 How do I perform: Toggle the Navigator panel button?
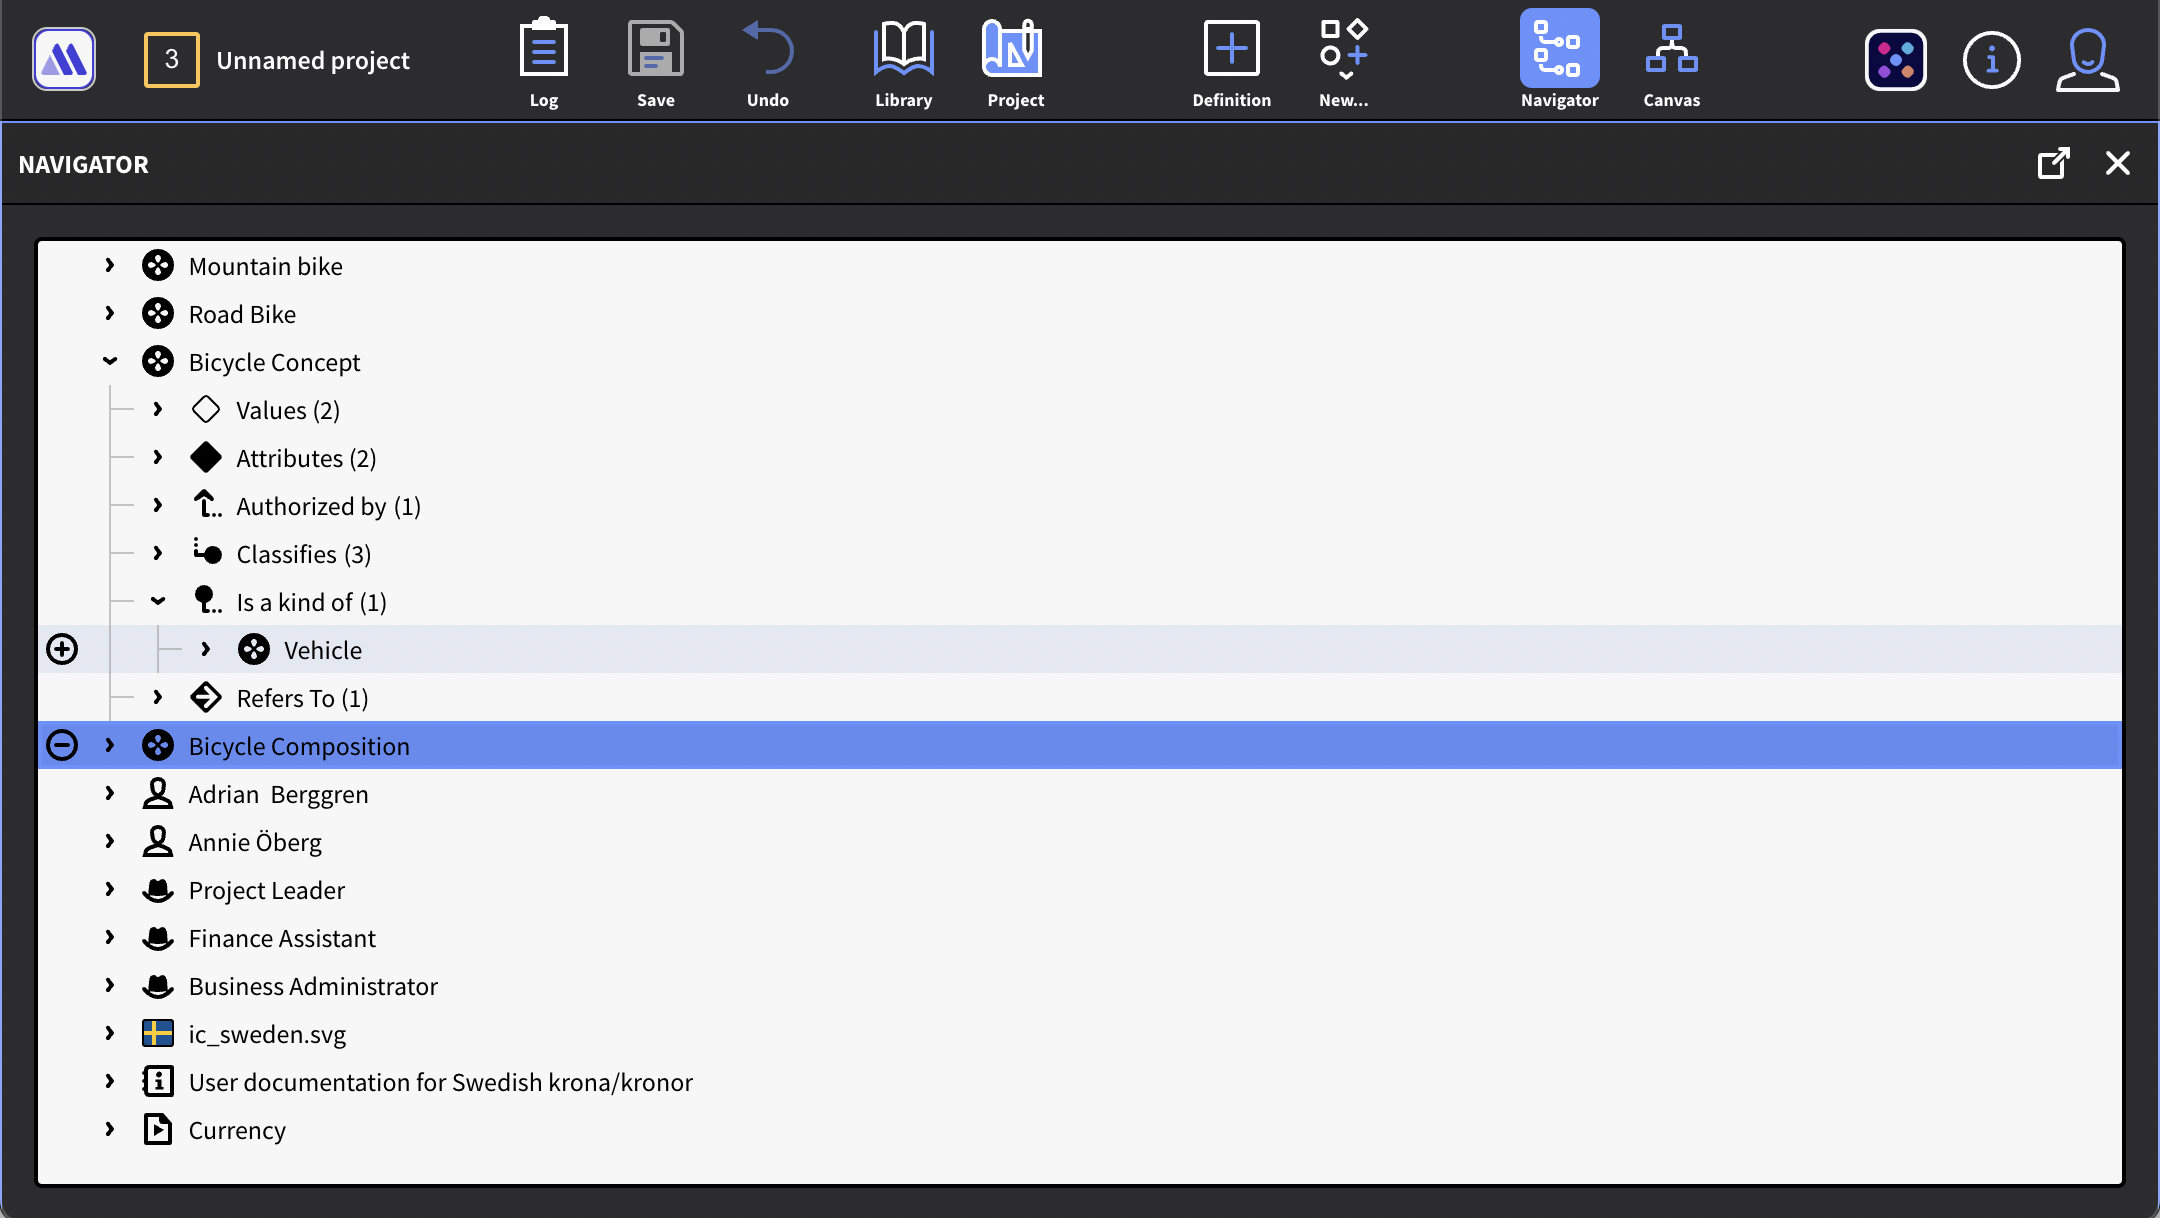pos(1559,50)
